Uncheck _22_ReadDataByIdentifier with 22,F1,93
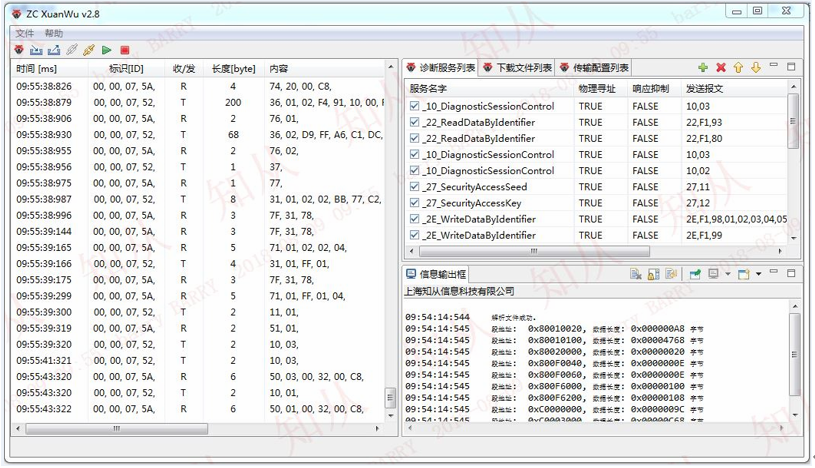Image resolution: width=815 pixels, height=468 pixels. click(x=414, y=122)
